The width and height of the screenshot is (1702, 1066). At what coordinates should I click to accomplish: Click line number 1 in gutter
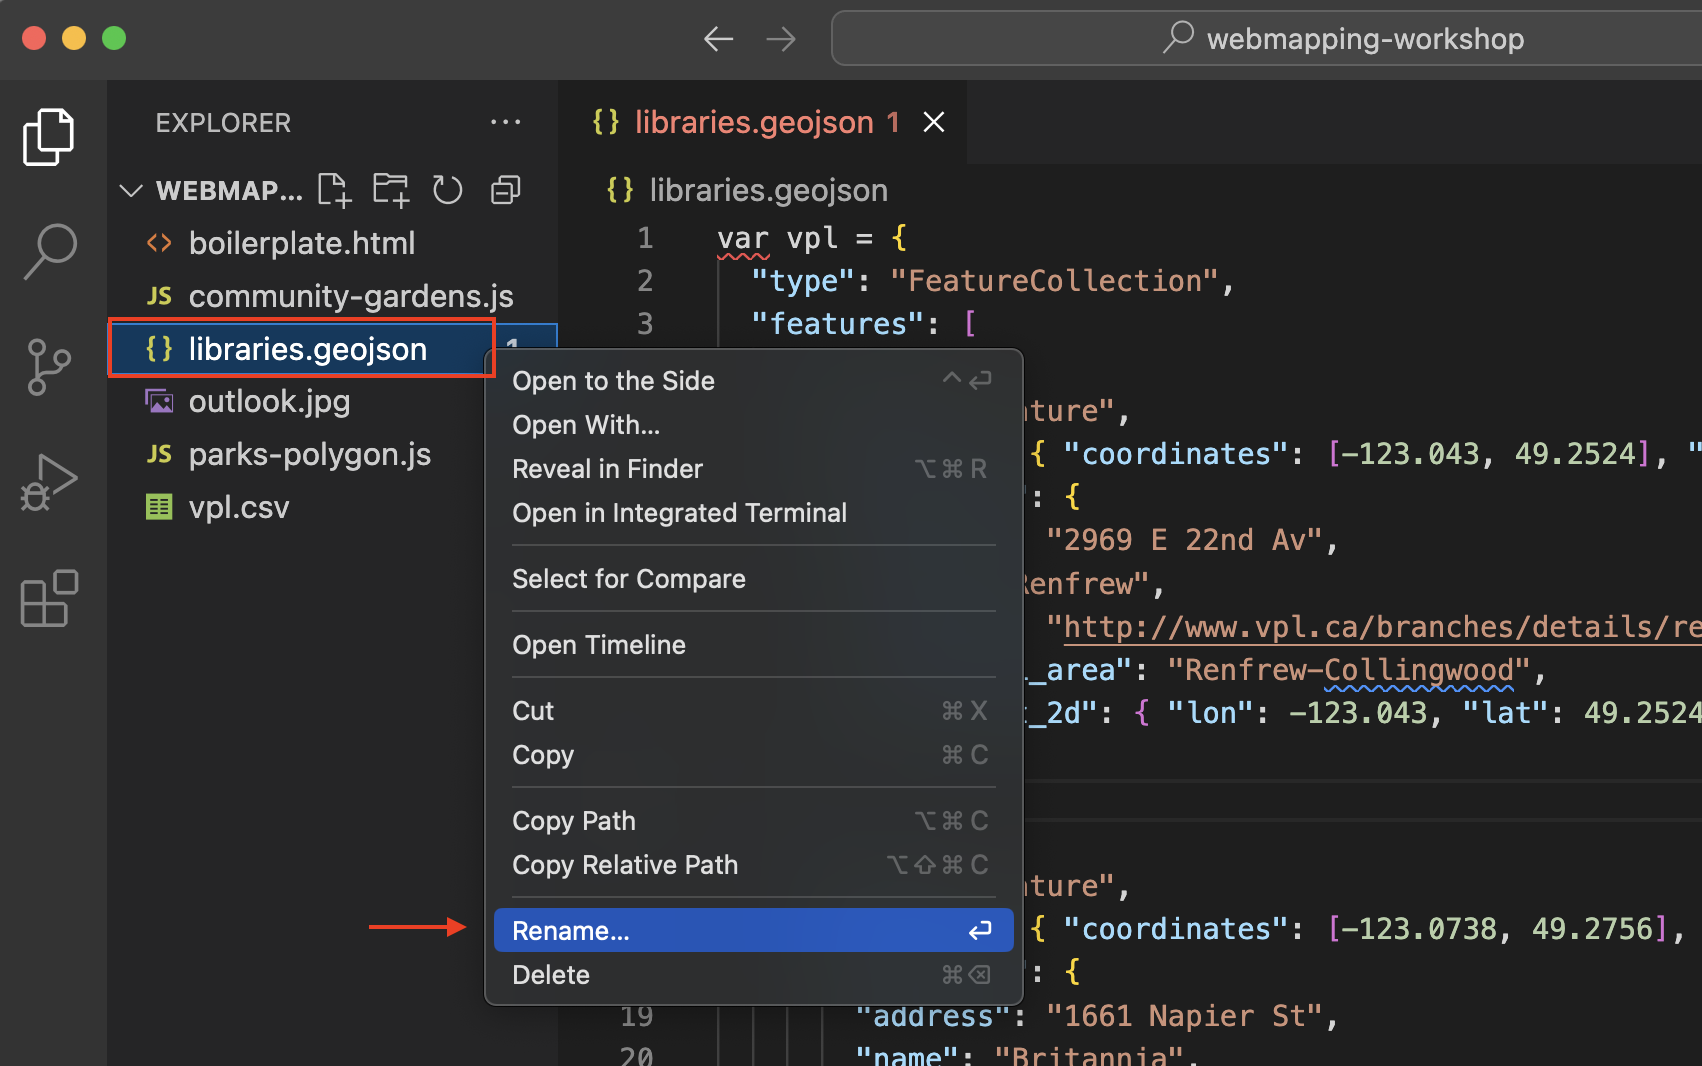click(645, 238)
